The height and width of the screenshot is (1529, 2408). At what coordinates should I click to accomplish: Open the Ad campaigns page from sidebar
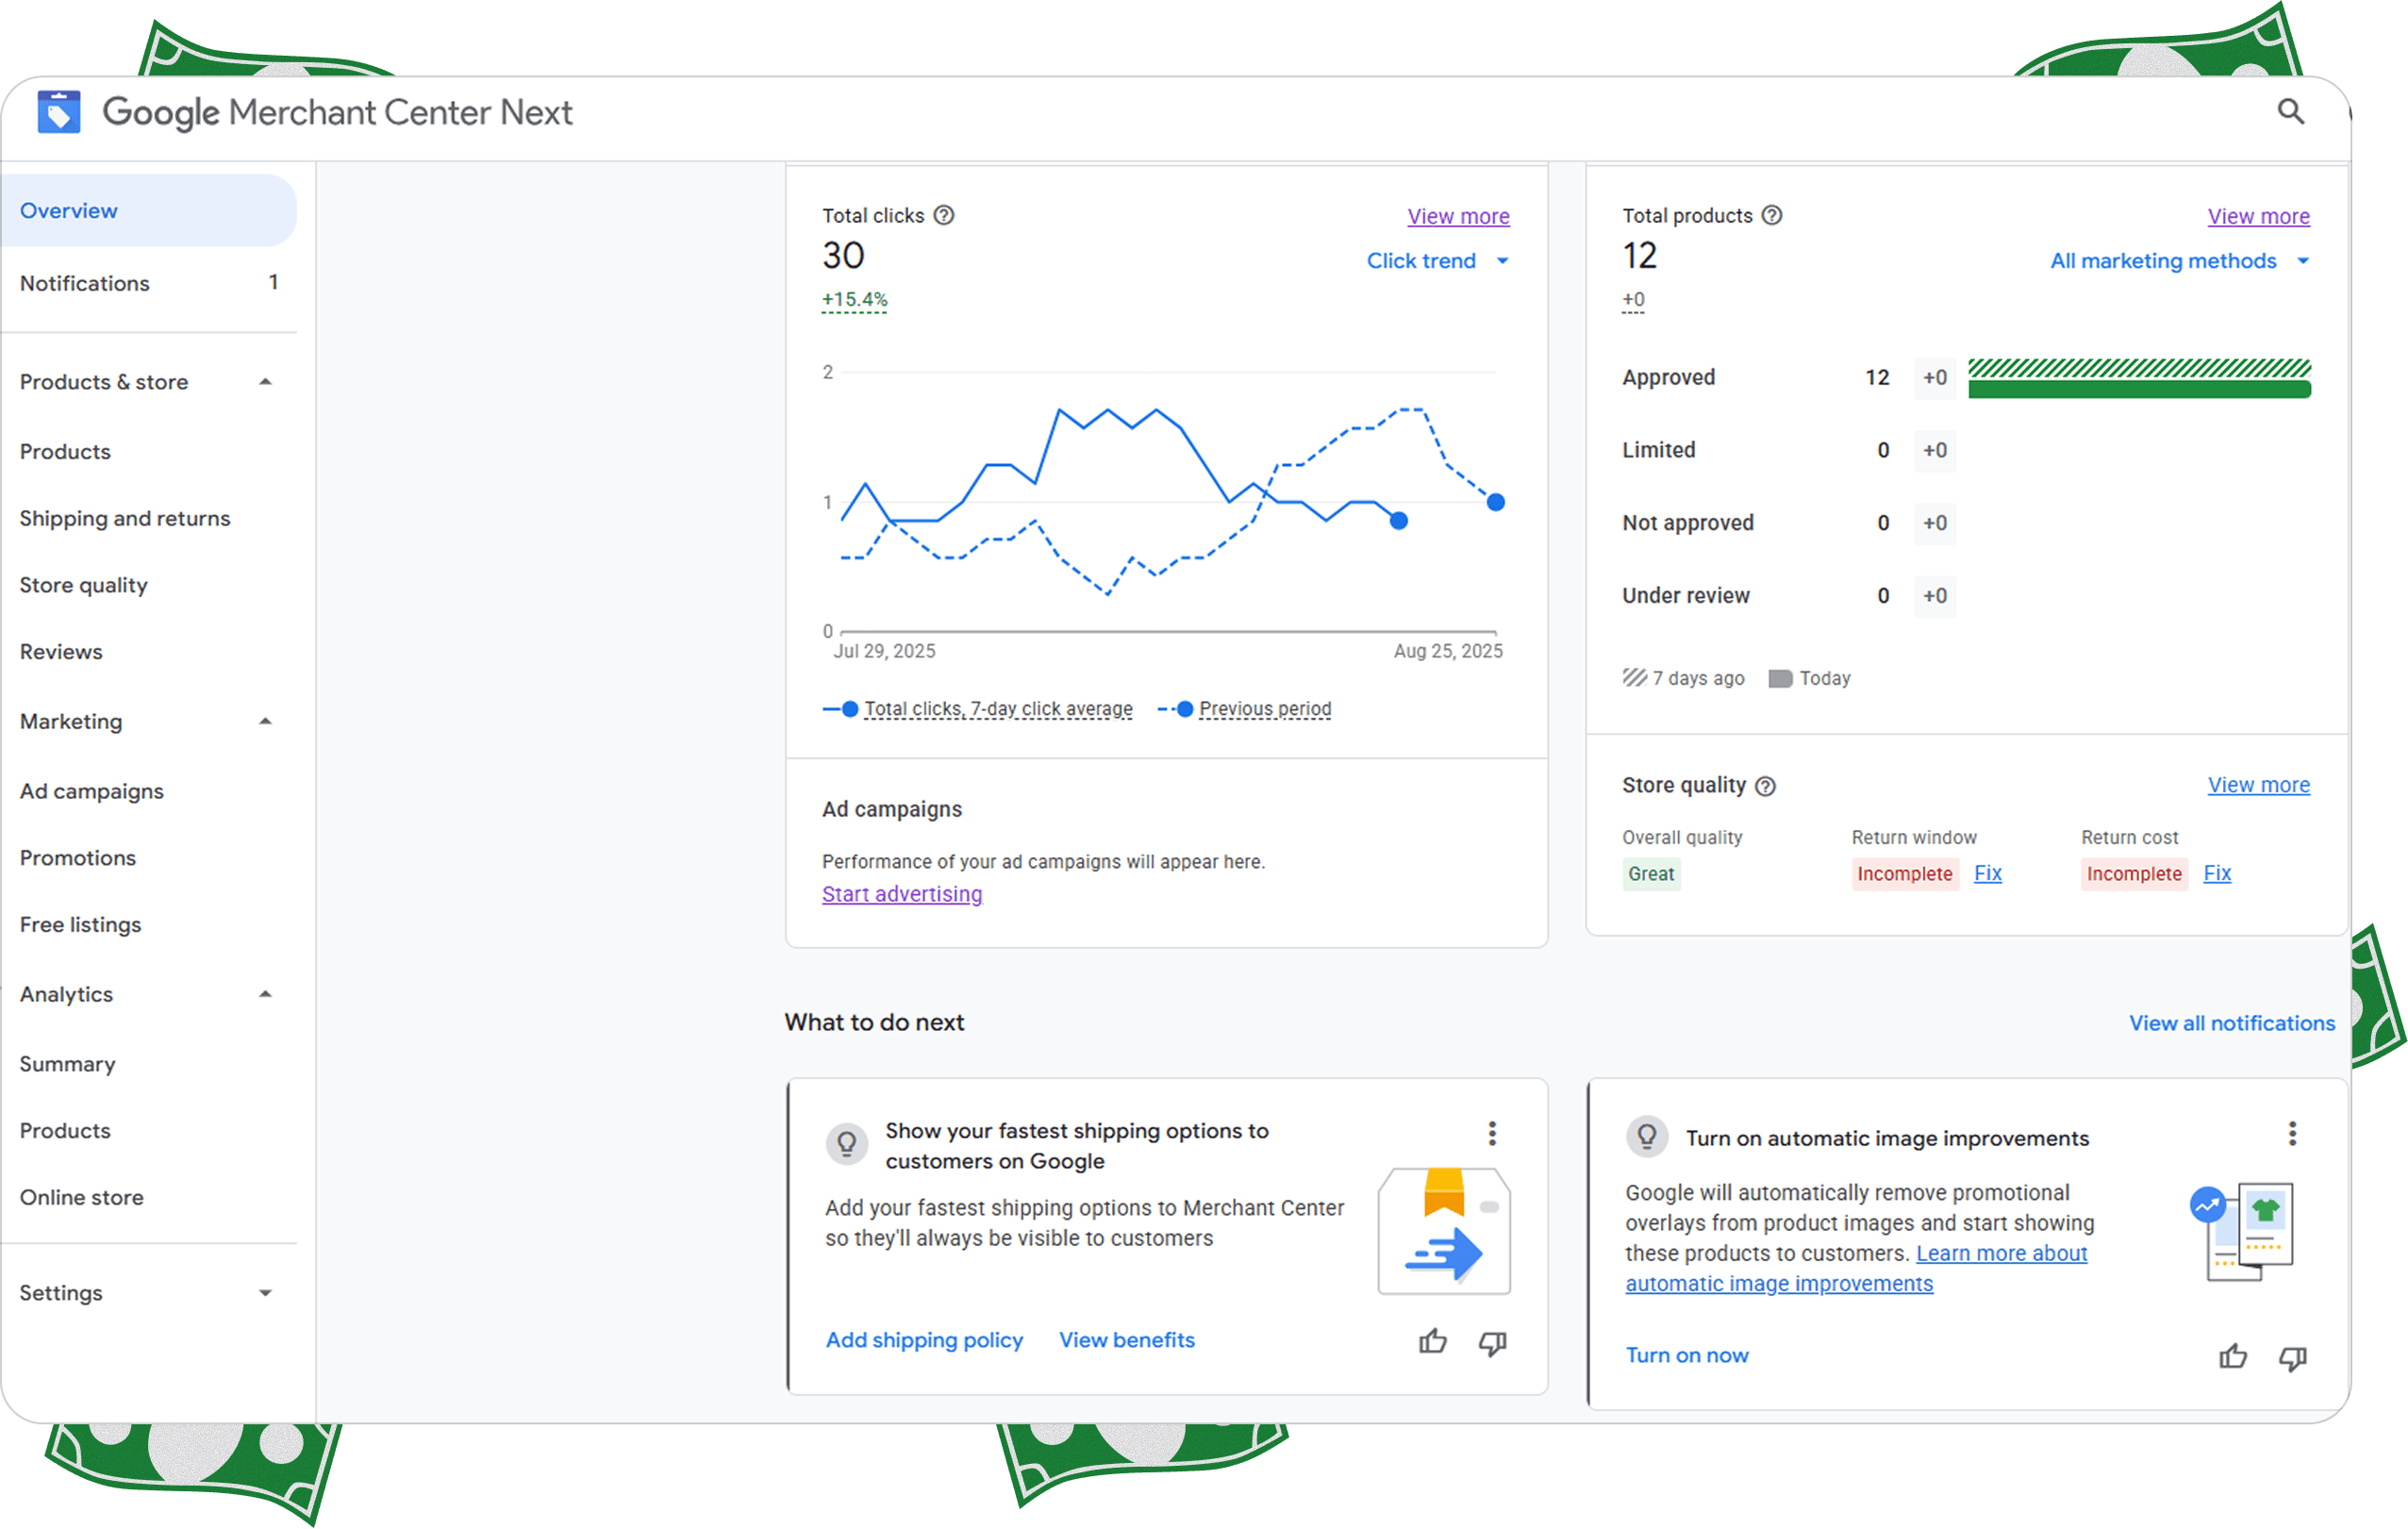pyautogui.click(x=91, y=790)
